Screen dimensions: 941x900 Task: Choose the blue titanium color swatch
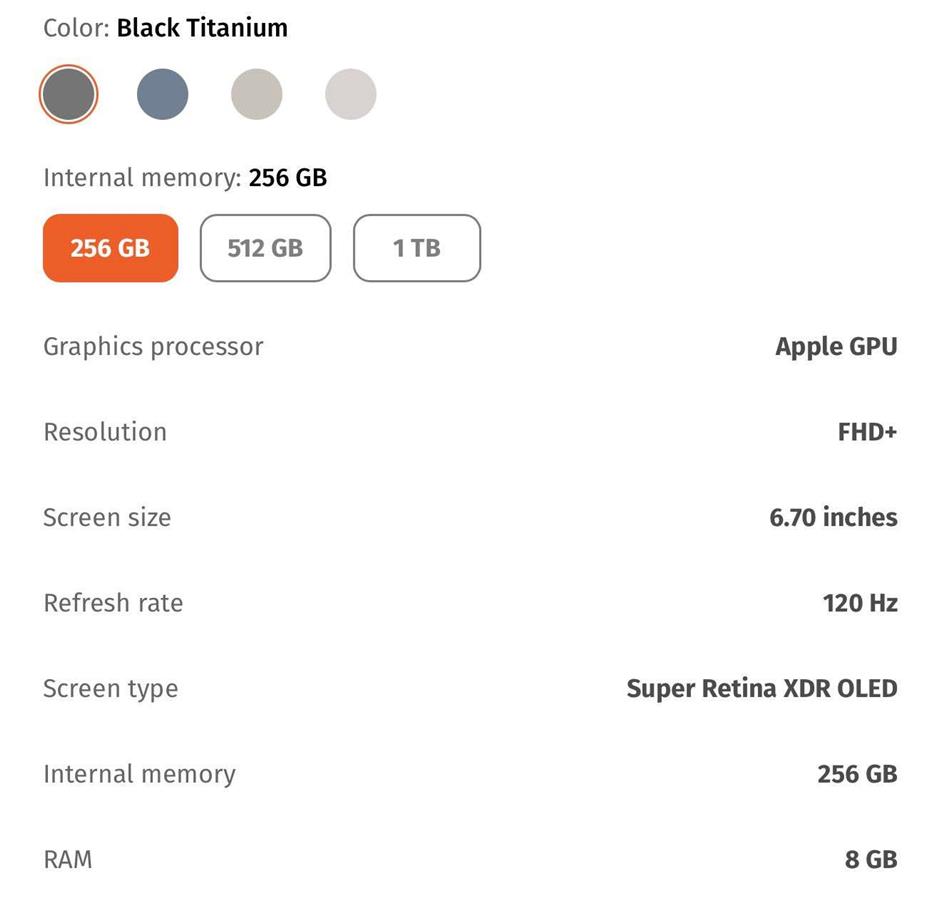point(162,95)
